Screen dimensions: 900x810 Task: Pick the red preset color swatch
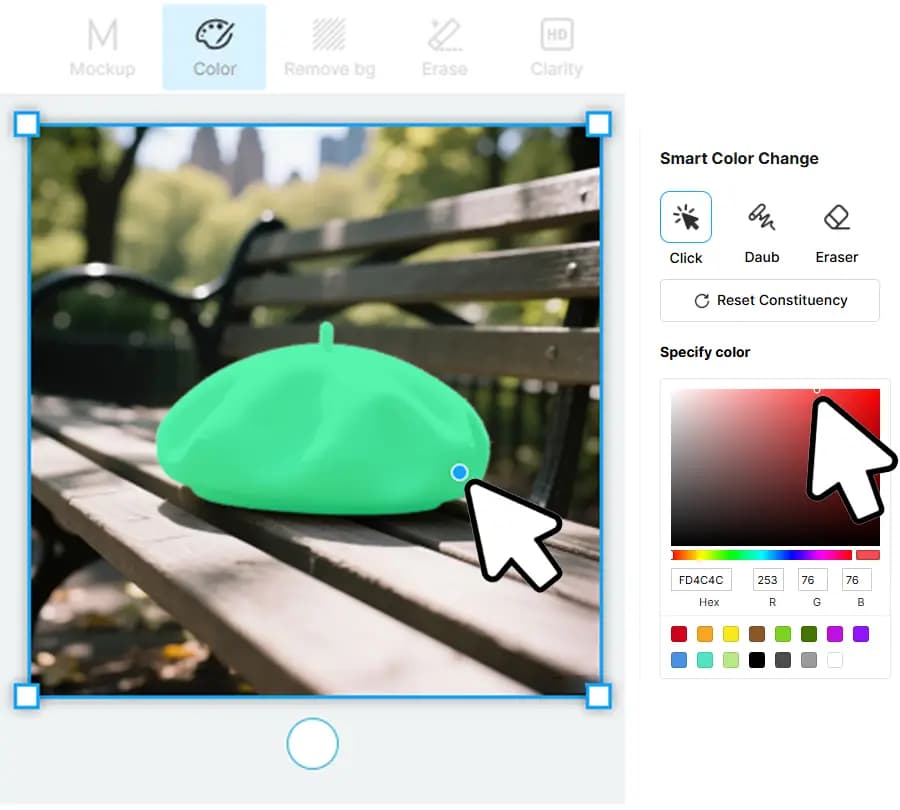679,634
